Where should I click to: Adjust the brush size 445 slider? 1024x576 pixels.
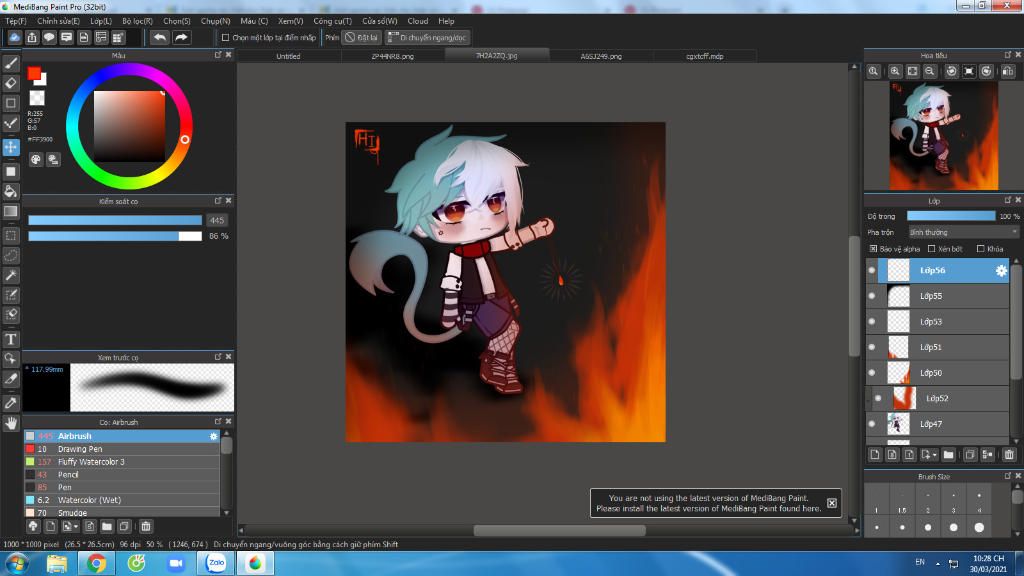(115, 220)
